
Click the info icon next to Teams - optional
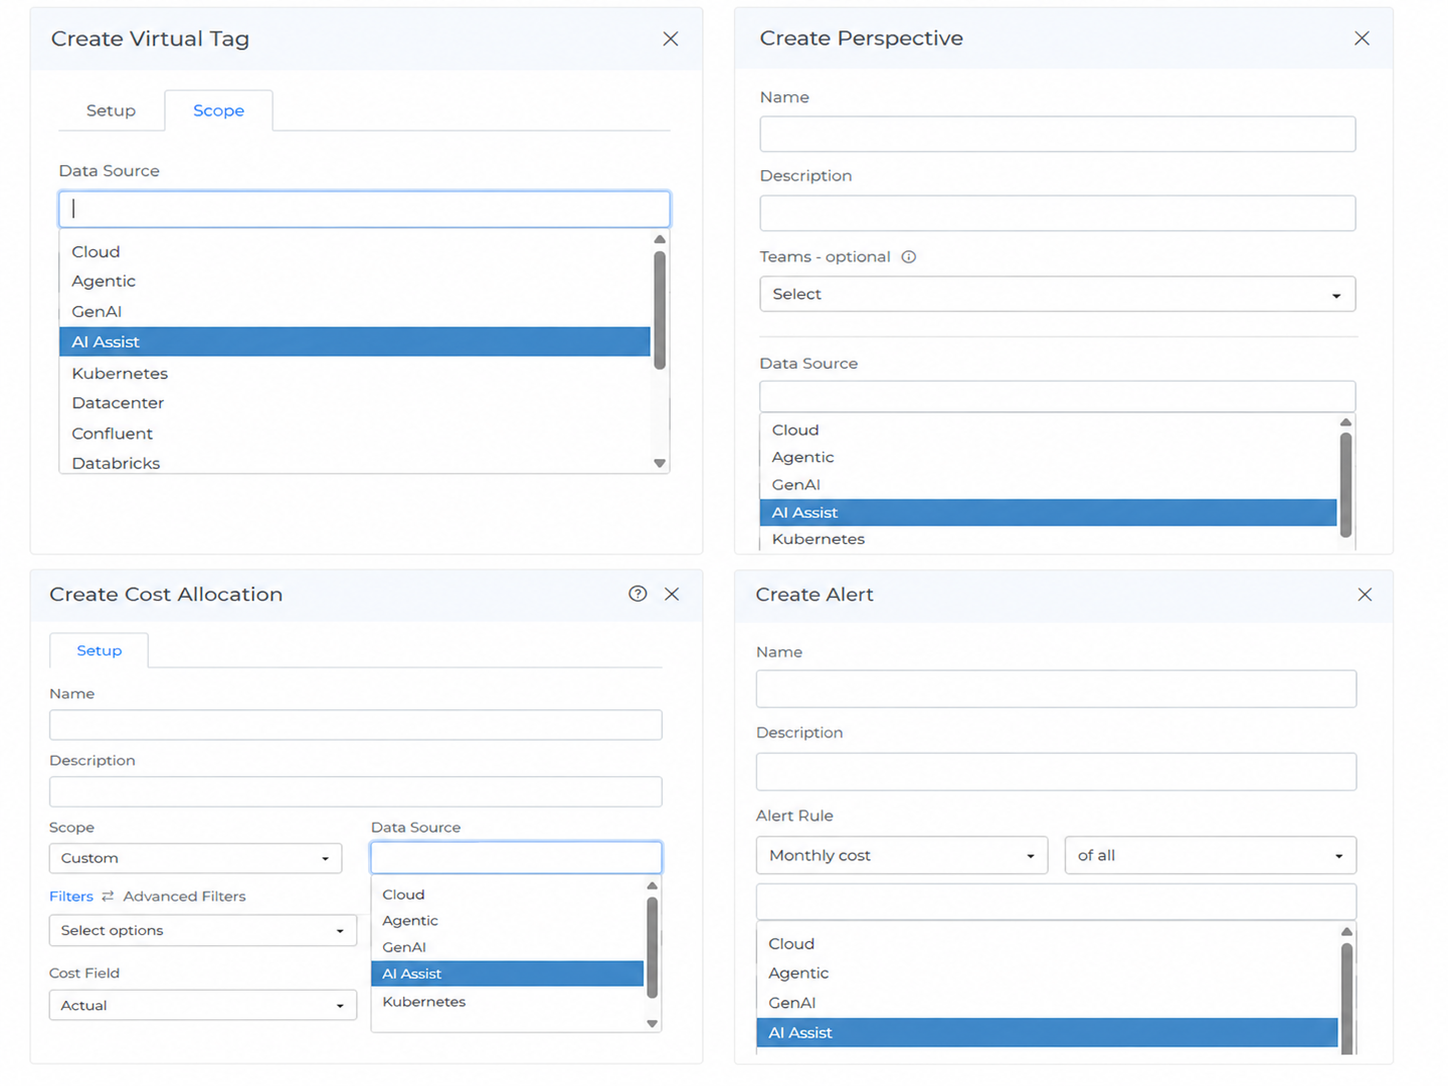(x=908, y=257)
